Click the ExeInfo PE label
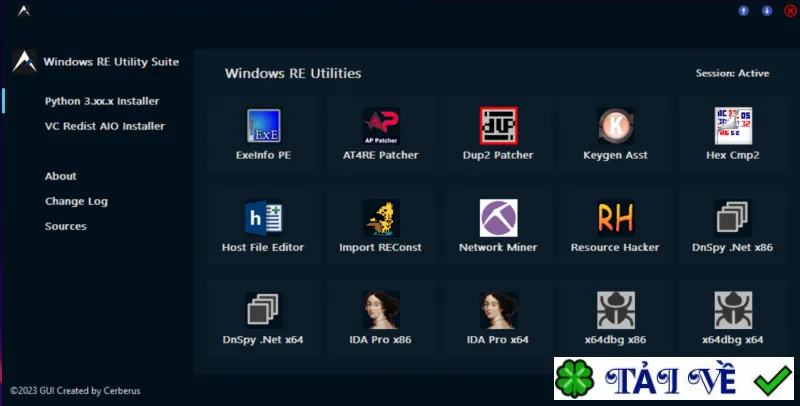Image resolution: width=800 pixels, height=406 pixels. 263,155
